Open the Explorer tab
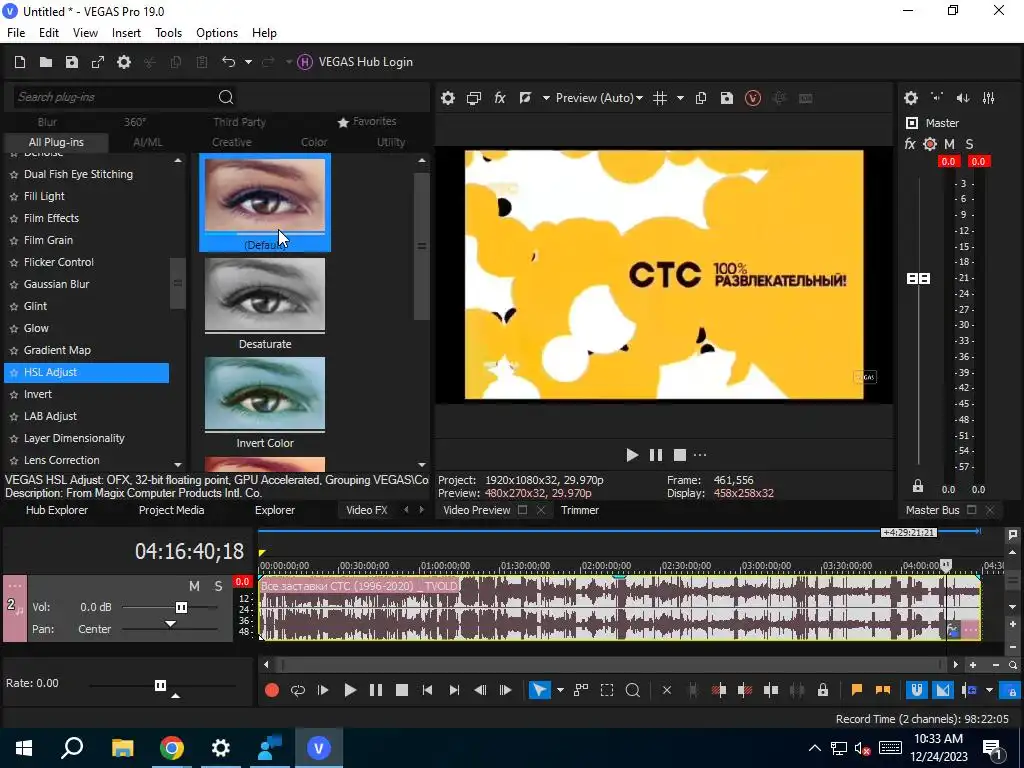Screen dimensions: 1024x768 pos(274,511)
